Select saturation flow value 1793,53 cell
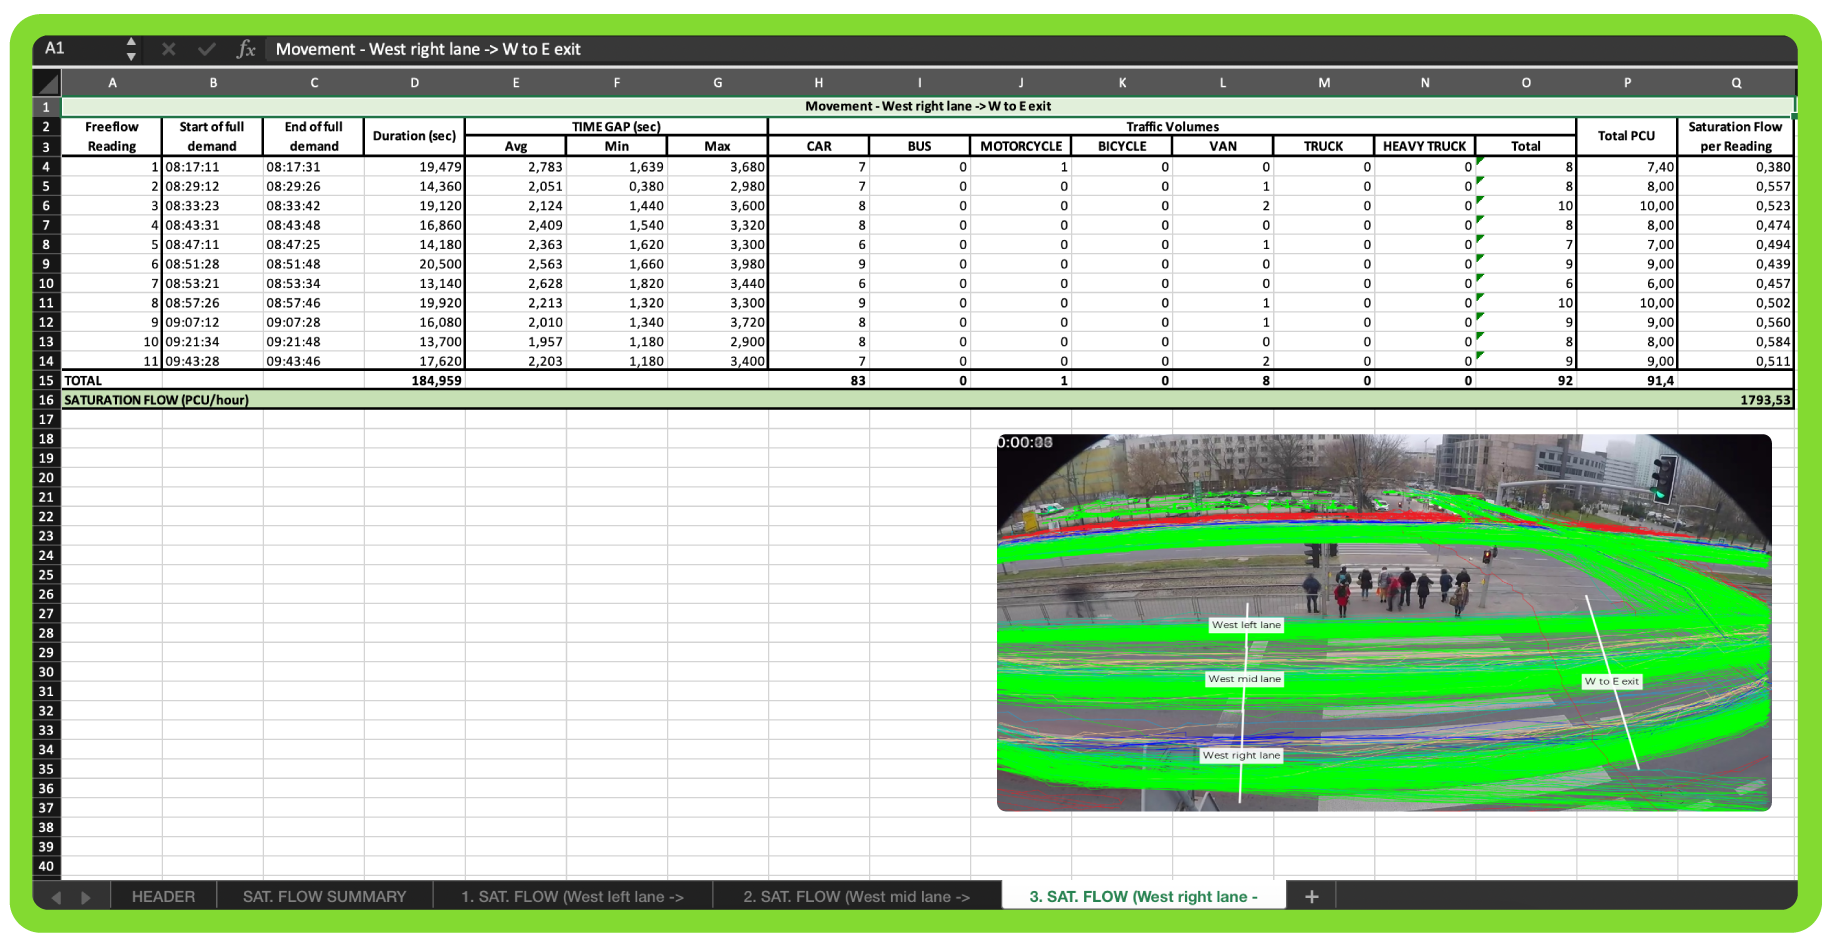 point(1735,400)
